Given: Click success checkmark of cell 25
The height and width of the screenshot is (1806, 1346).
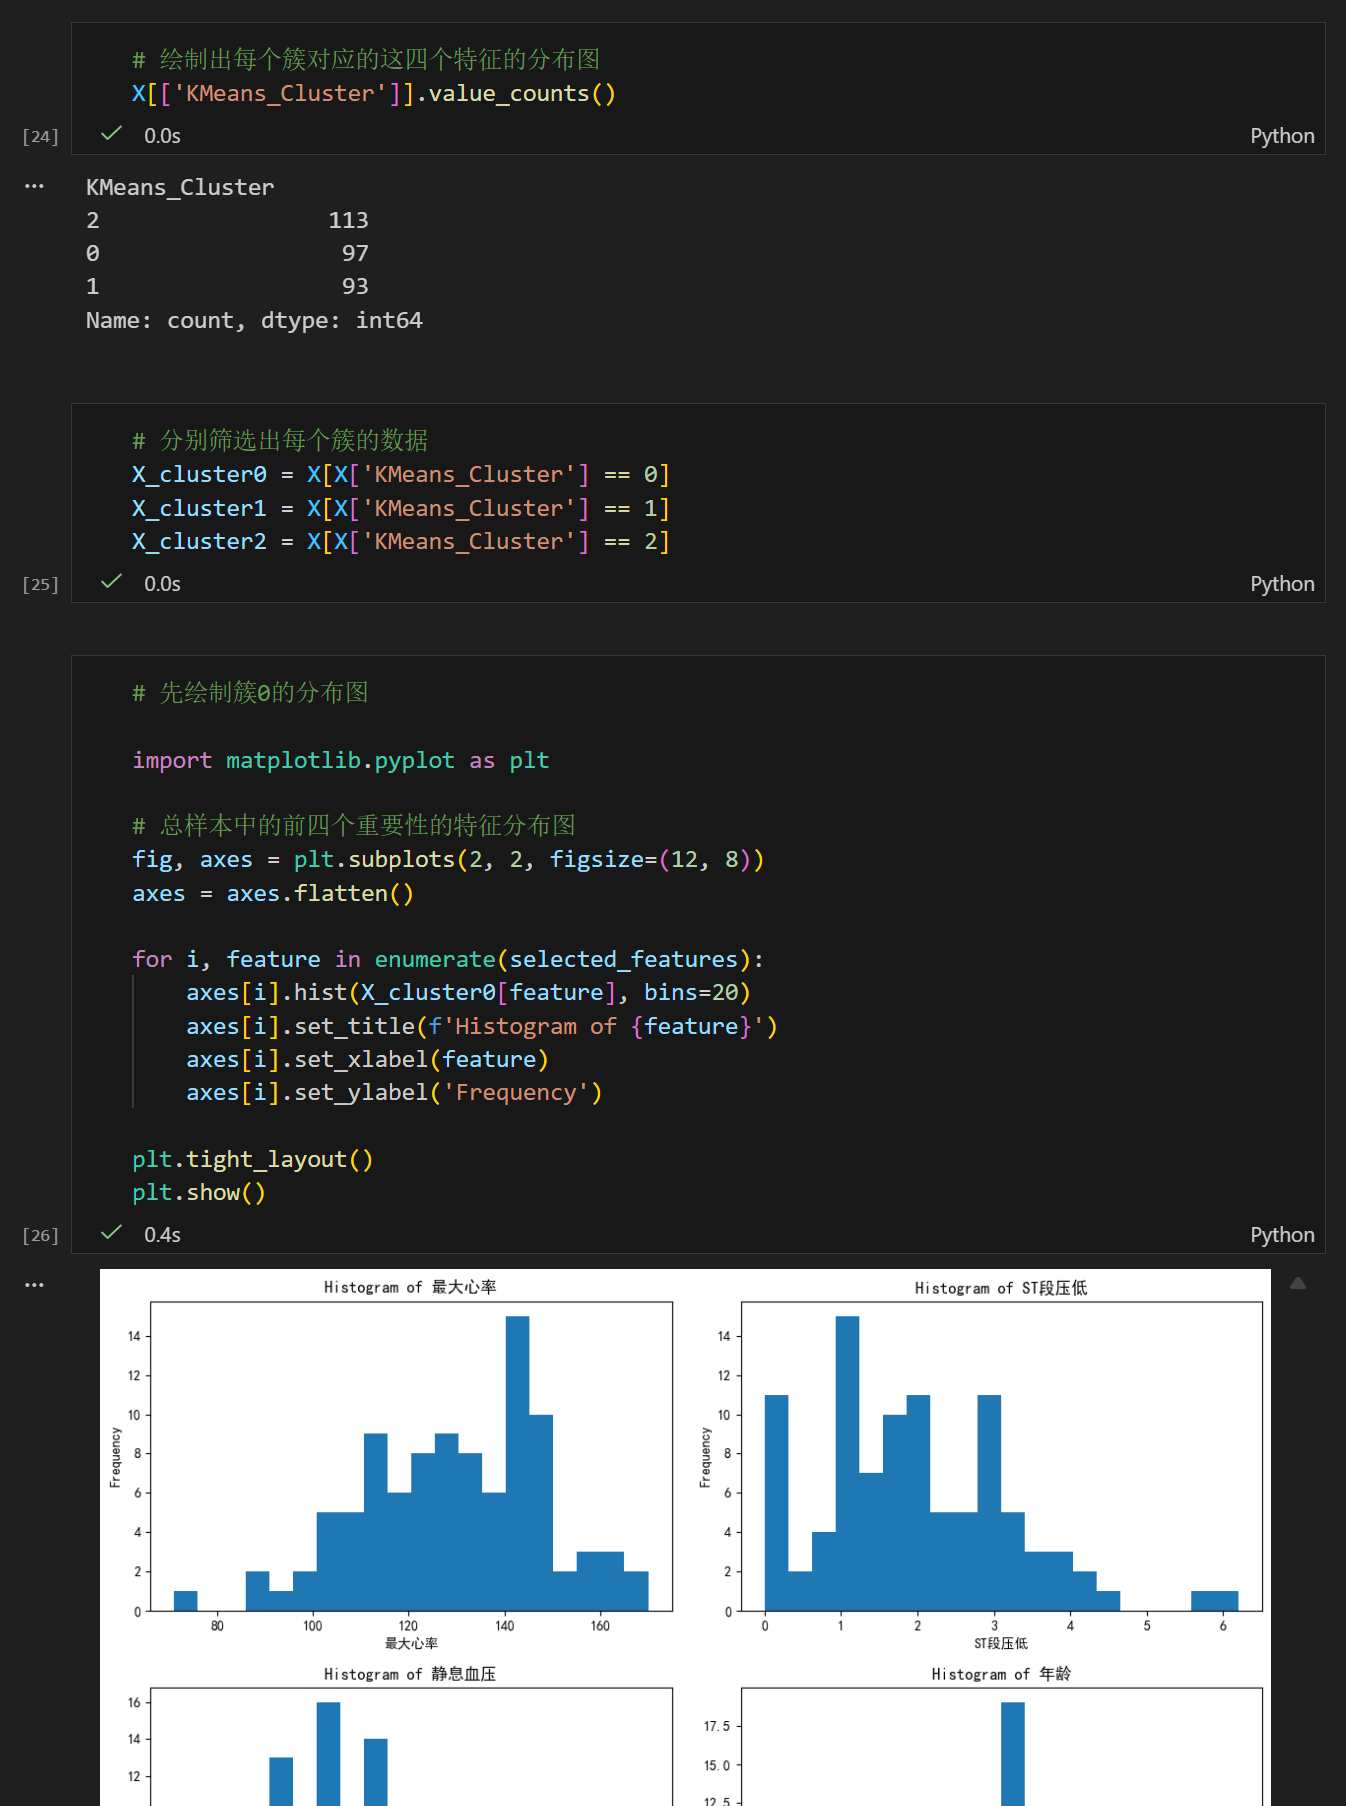Looking at the screenshot, I should pos(112,582).
